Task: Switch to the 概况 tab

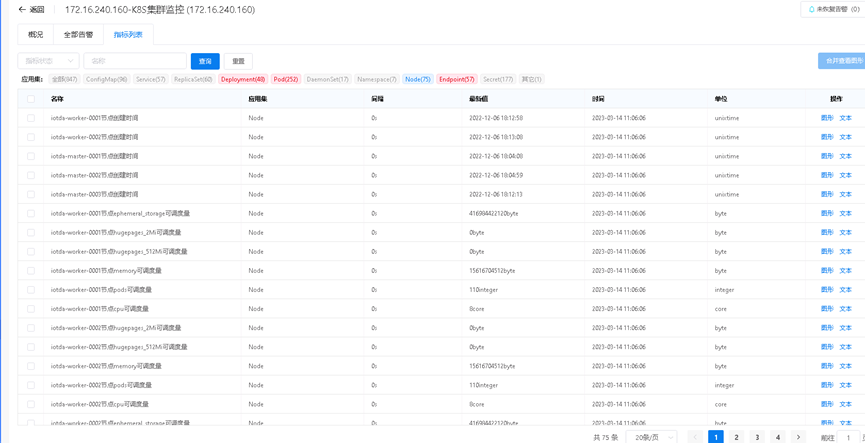Action: pos(35,34)
